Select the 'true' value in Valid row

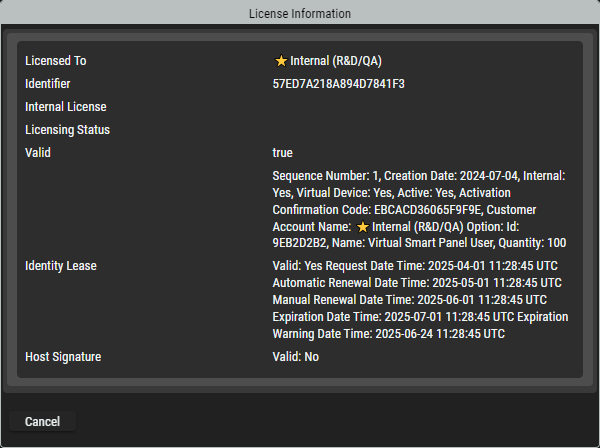282,153
